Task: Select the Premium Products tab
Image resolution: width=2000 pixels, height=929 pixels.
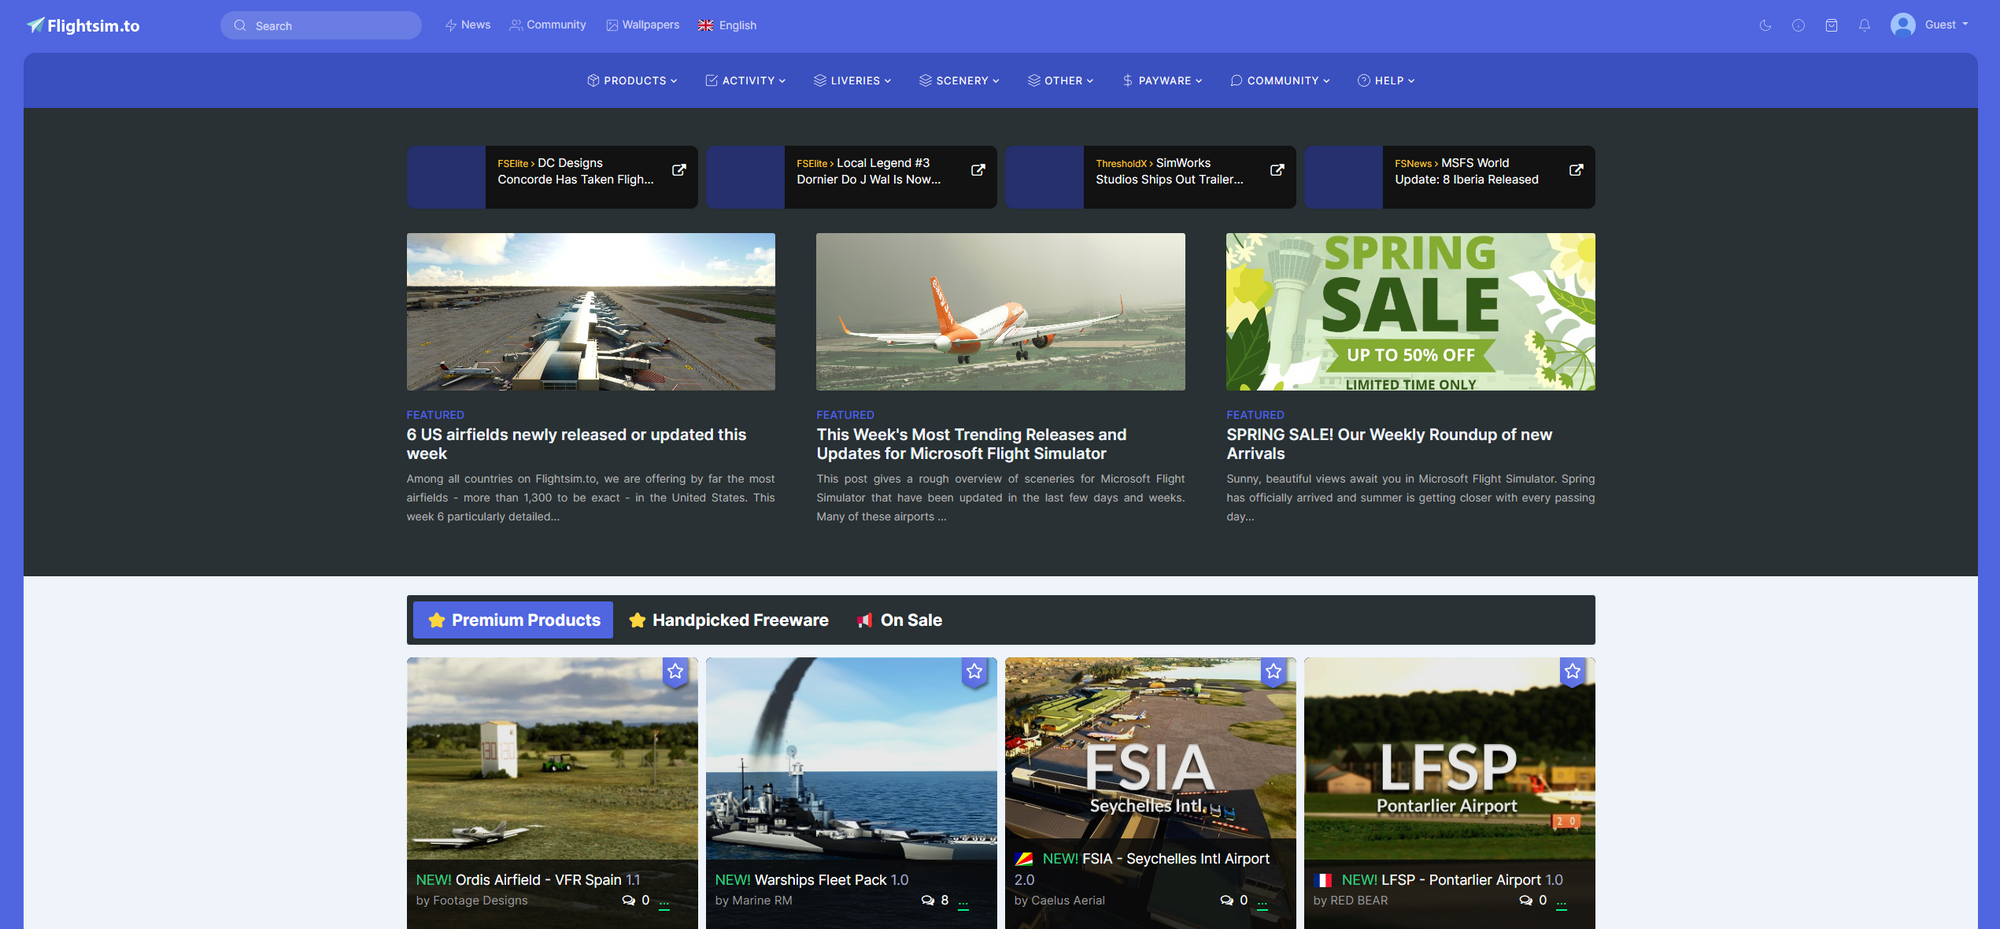Action: [513, 620]
